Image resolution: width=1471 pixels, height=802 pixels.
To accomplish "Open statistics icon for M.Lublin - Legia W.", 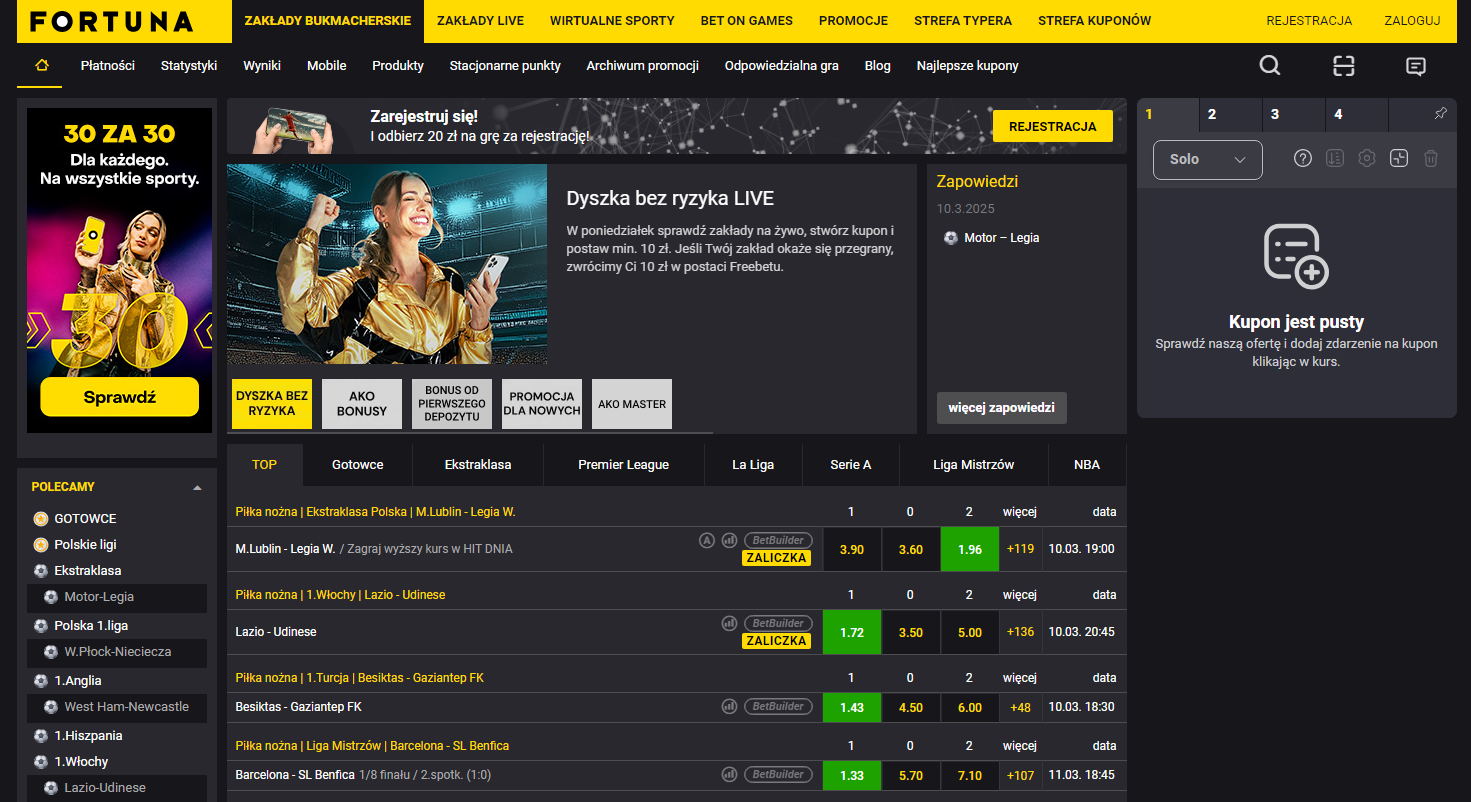I will point(729,540).
